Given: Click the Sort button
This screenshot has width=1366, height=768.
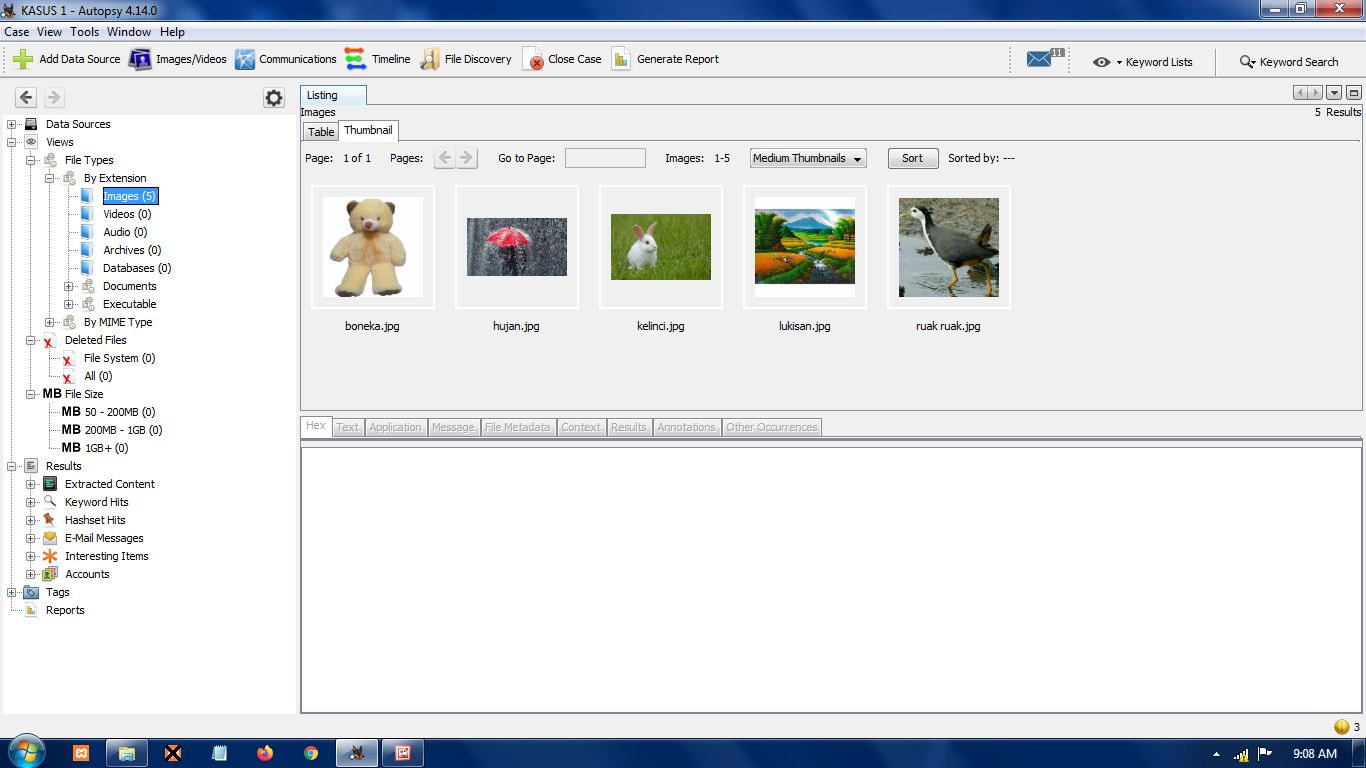Looking at the screenshot, I should coord(912,158).
